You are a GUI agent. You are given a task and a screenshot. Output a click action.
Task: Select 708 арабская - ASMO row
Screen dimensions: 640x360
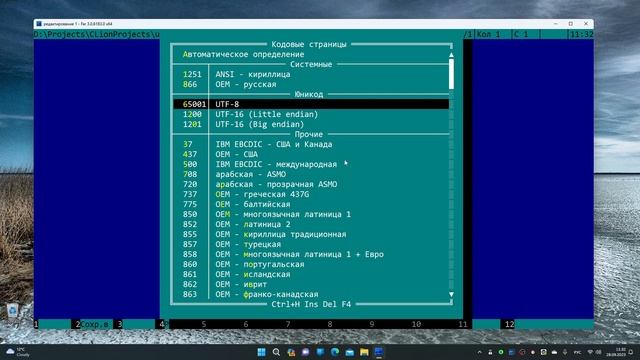(311, 174)
